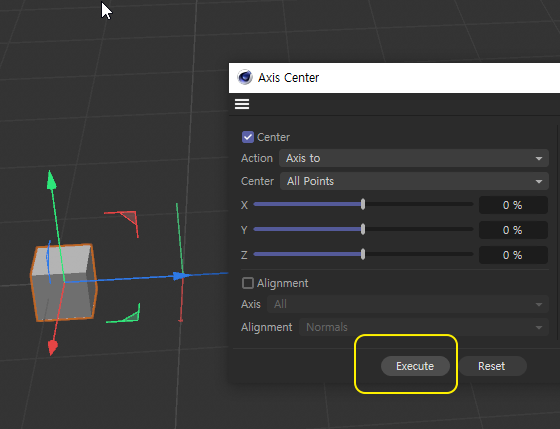This screenshot has width=560, height=429.
Task: Click the Z slider handle
Action: coord(363,254)
